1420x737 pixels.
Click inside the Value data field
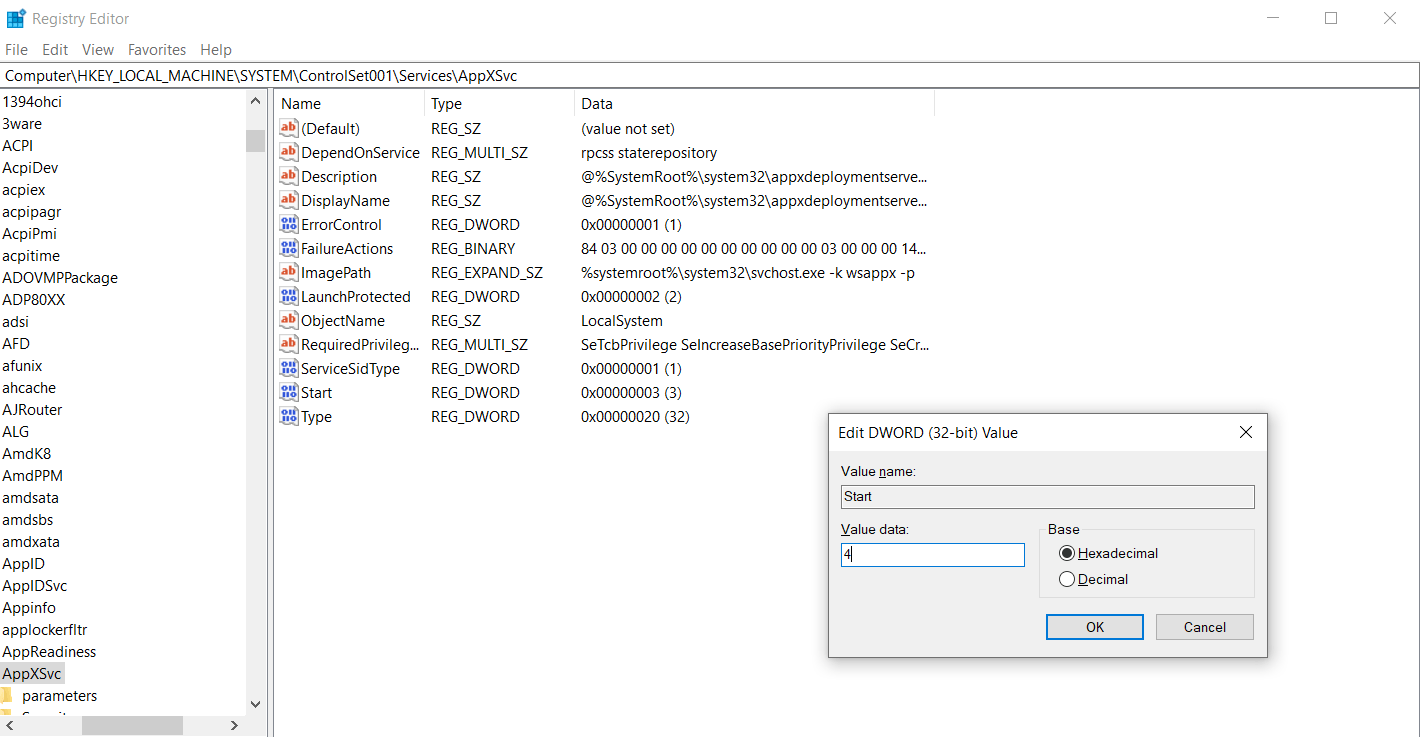(x=932, y=555)
